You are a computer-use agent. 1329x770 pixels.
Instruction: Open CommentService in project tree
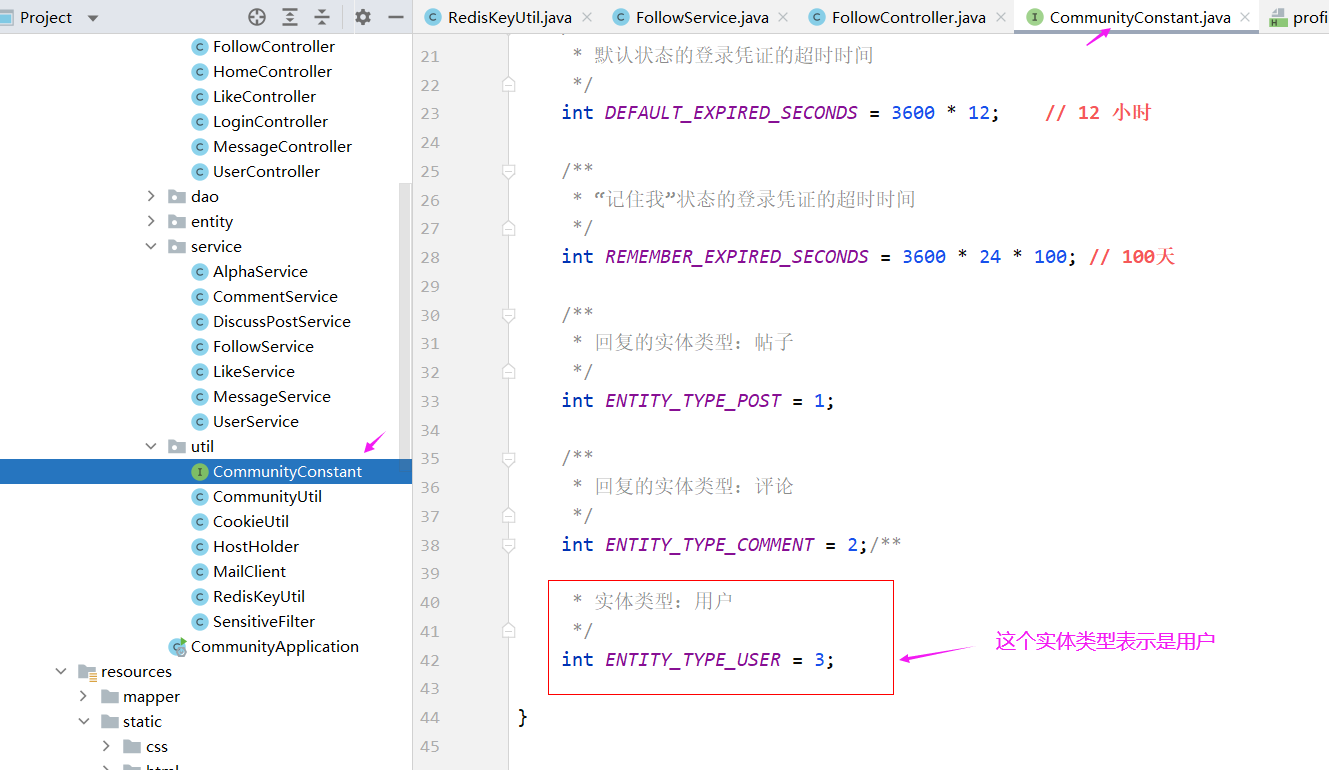(x=275, y=296)
